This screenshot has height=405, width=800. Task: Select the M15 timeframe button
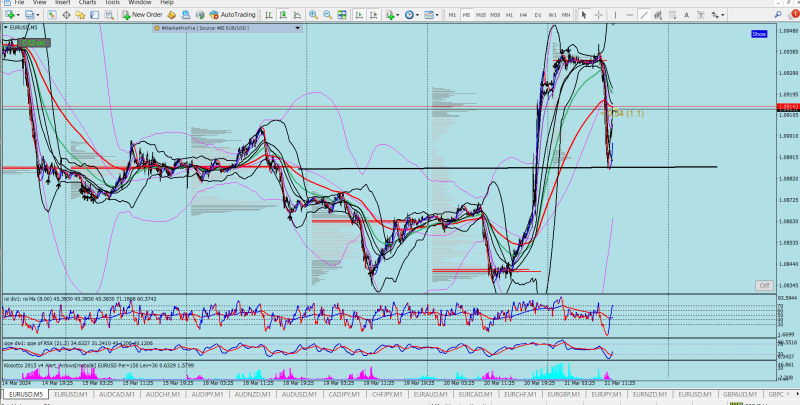(x=481, y=15)
